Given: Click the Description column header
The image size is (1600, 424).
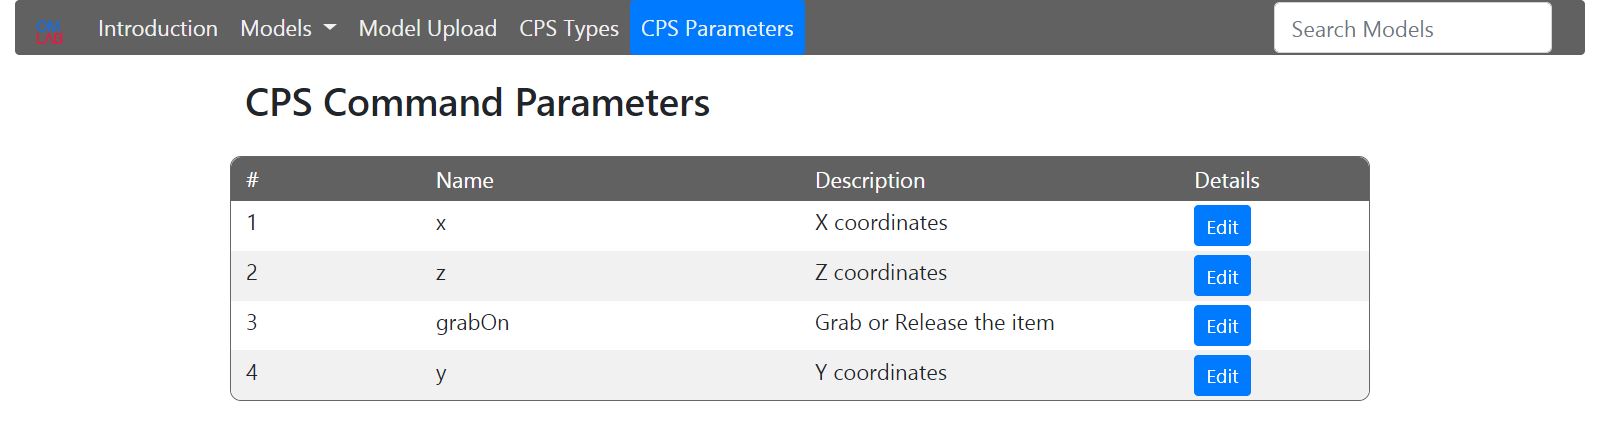Looking at the screenshot, I should tap(870, 180).
